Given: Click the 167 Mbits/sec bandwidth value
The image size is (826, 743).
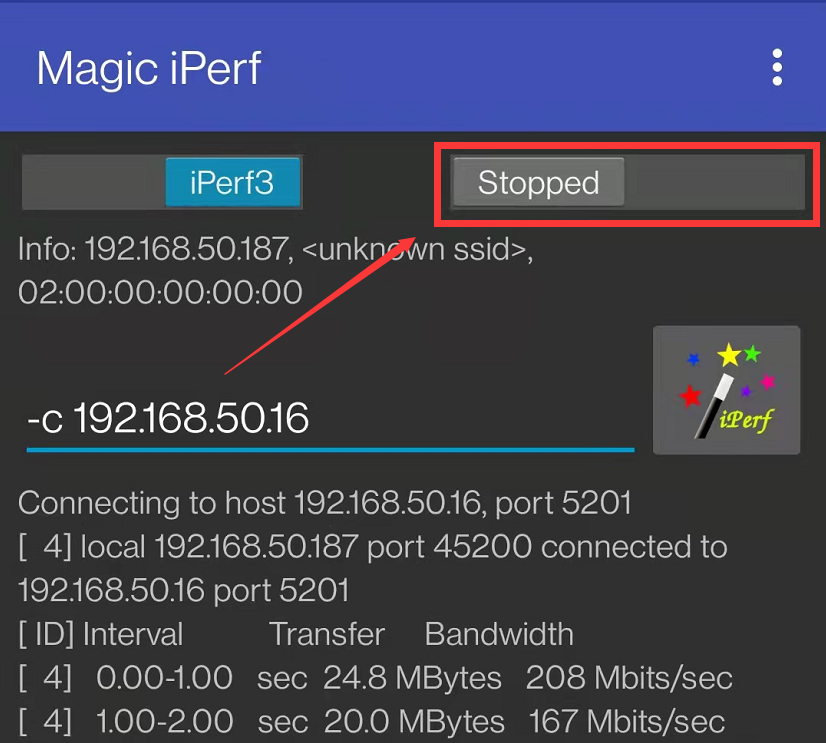Looking at the screenshot, I should click(625, 721).
